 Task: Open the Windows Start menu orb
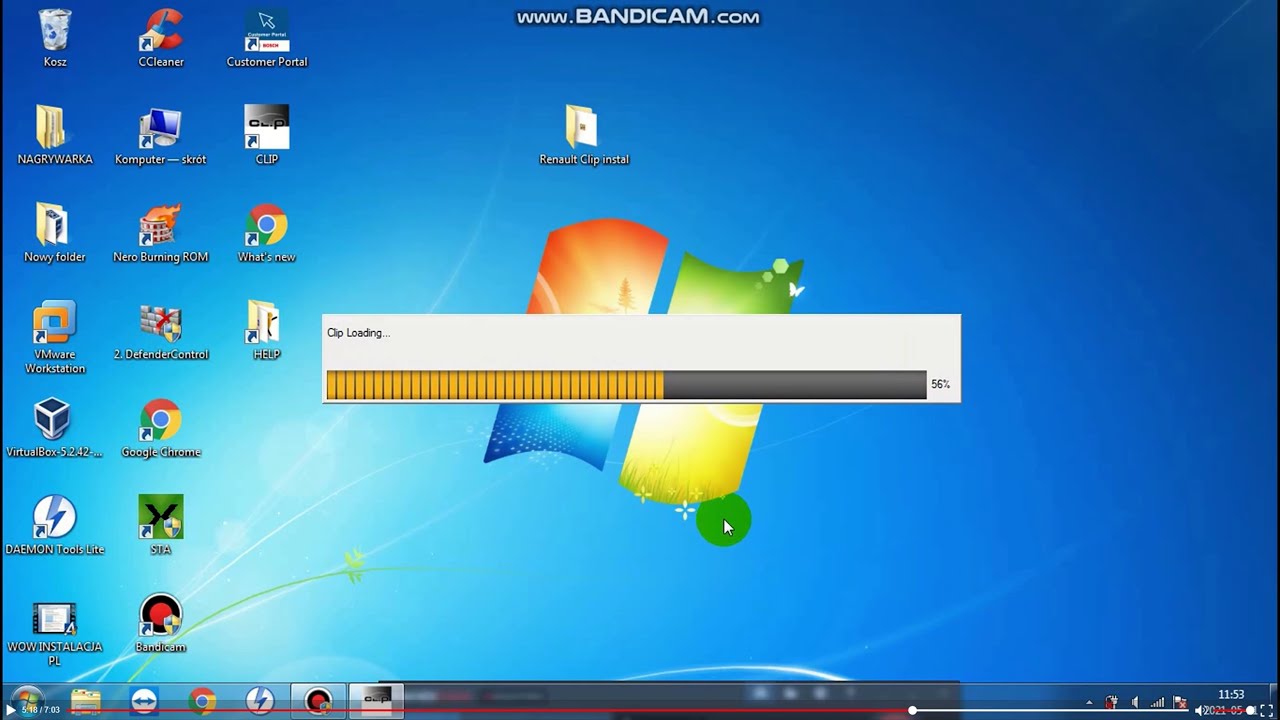point(28,698)
